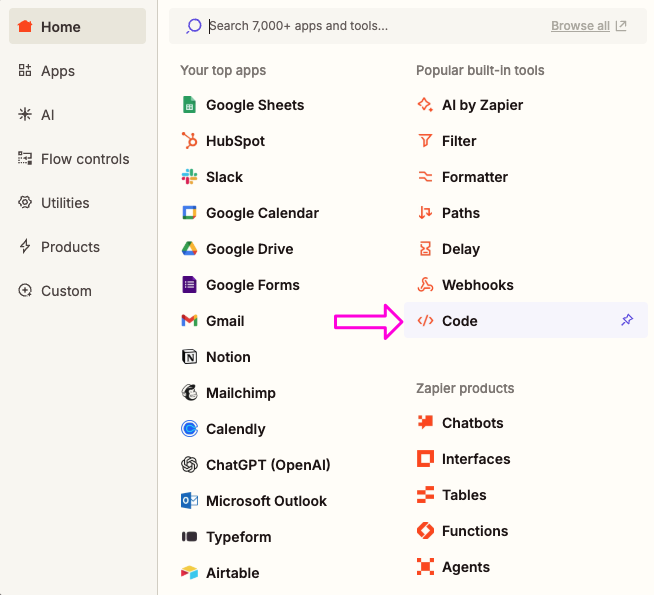The width and height of the screenshot is (654, 595).
Task: Click the Agents icon
Action: point(425,566)
